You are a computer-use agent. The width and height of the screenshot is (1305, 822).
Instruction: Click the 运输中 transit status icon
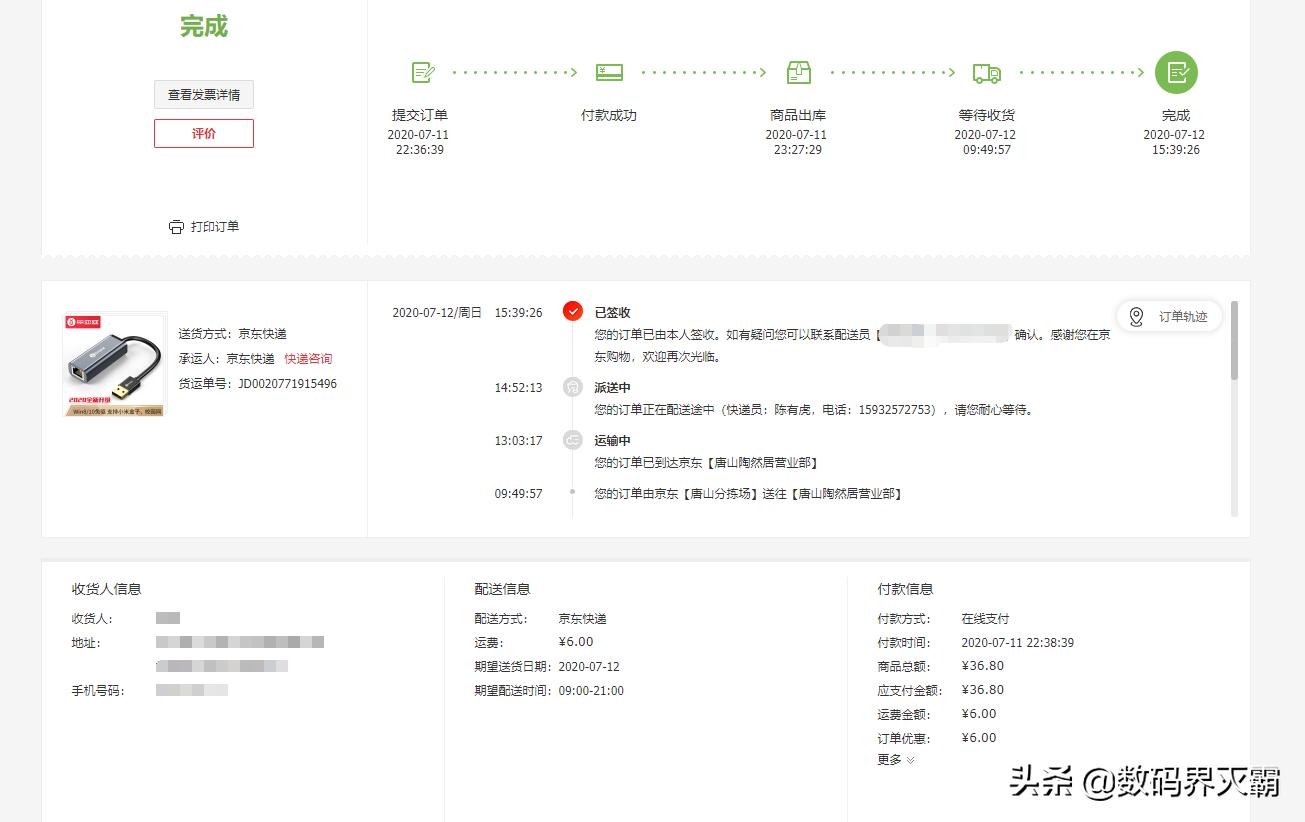[x=572, y=440]
